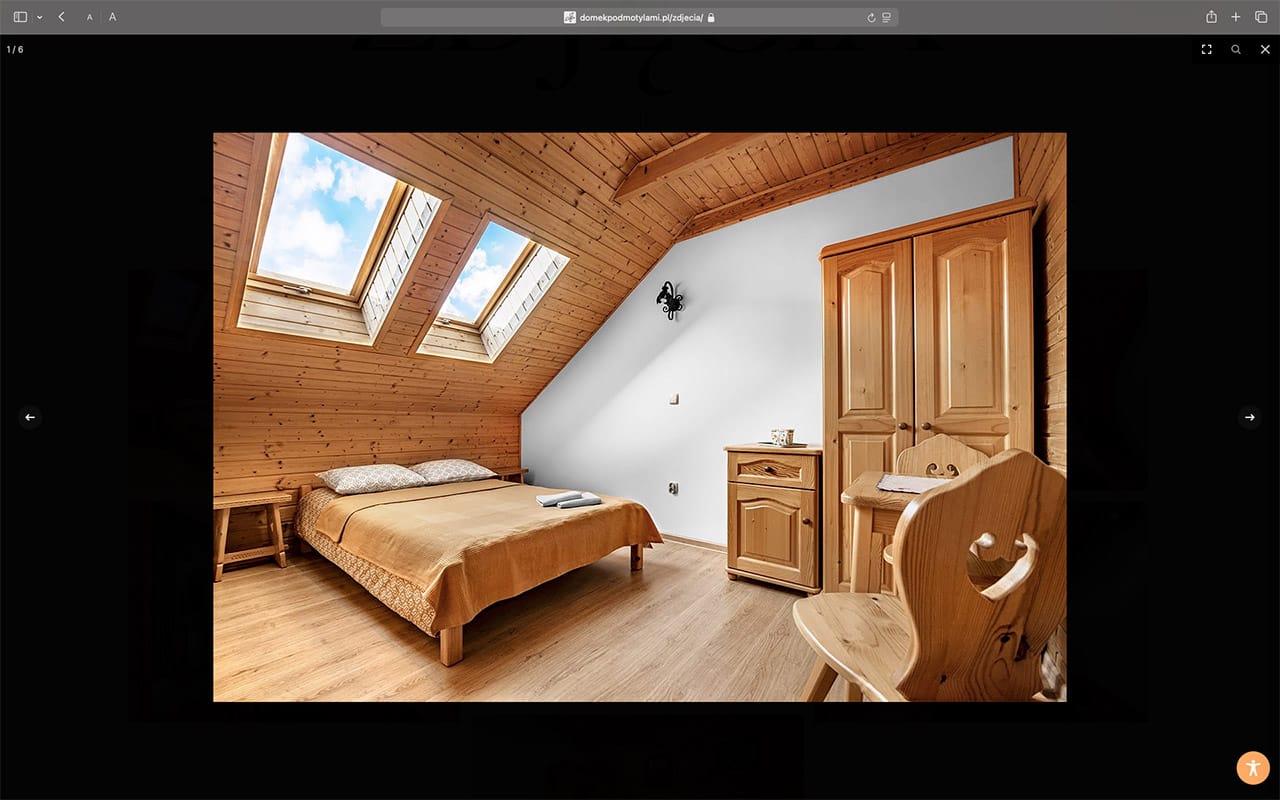Expand the sidebar tab group chevron

pyautogui.click(x=39, y=17)
